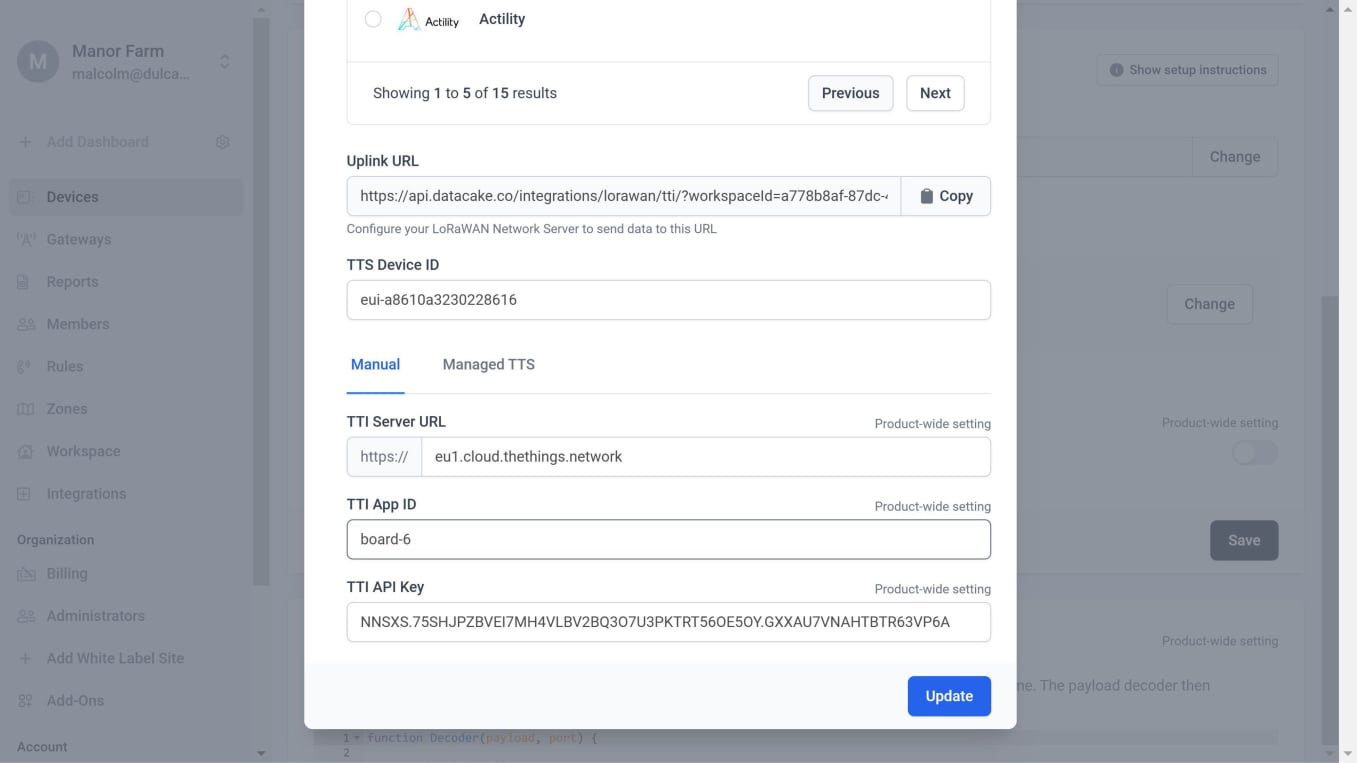Open the Rules section
This screenshot has width=1357, height=763.
click(65, 366)
